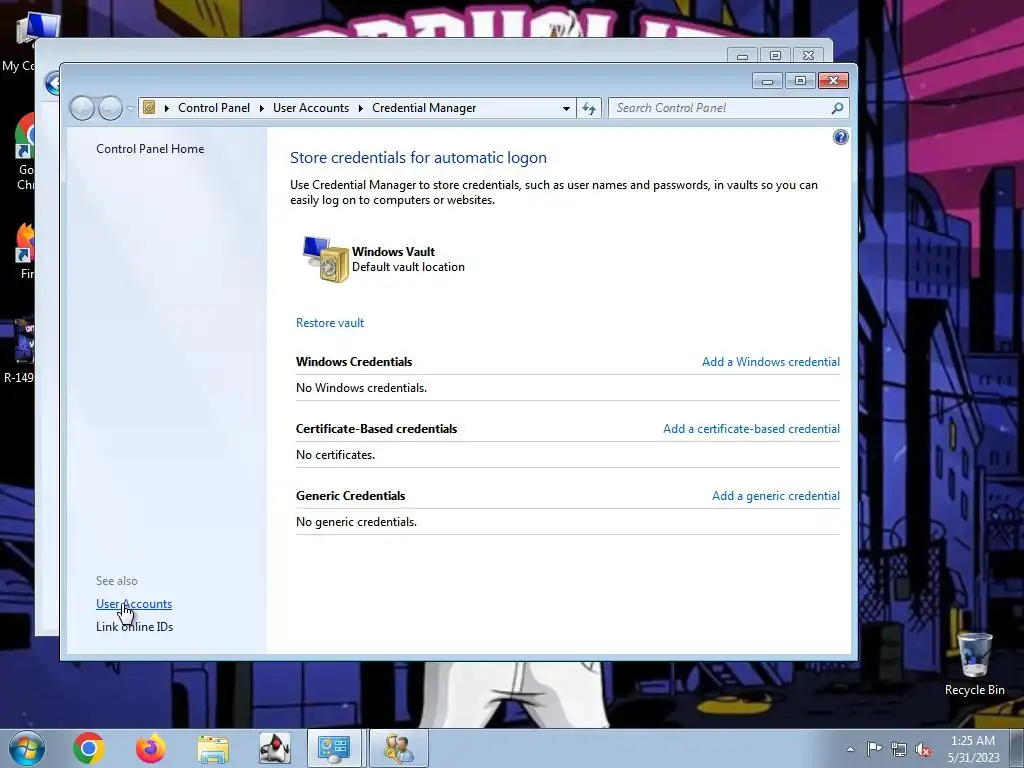Go back with the Back arrow button

coord(82,108)
